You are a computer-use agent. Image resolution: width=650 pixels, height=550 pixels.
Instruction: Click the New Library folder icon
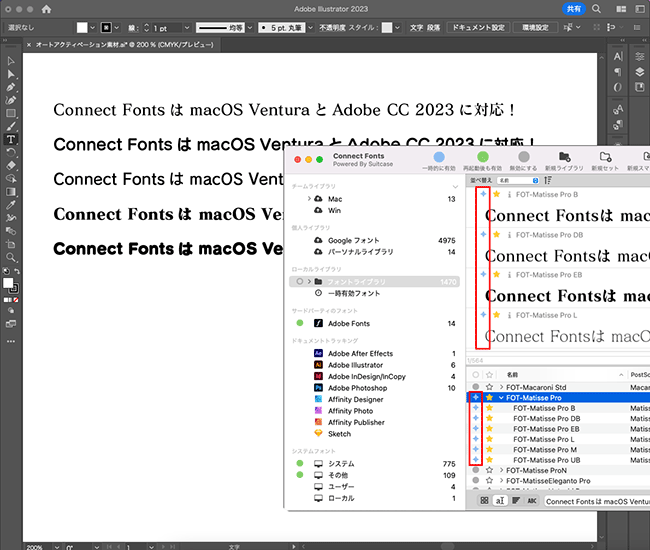tap(564, 157)
